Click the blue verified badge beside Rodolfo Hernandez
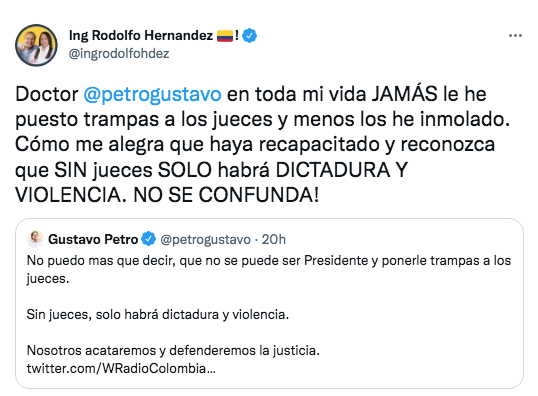This screenshot has height=396, width=538. pos(249,36)
